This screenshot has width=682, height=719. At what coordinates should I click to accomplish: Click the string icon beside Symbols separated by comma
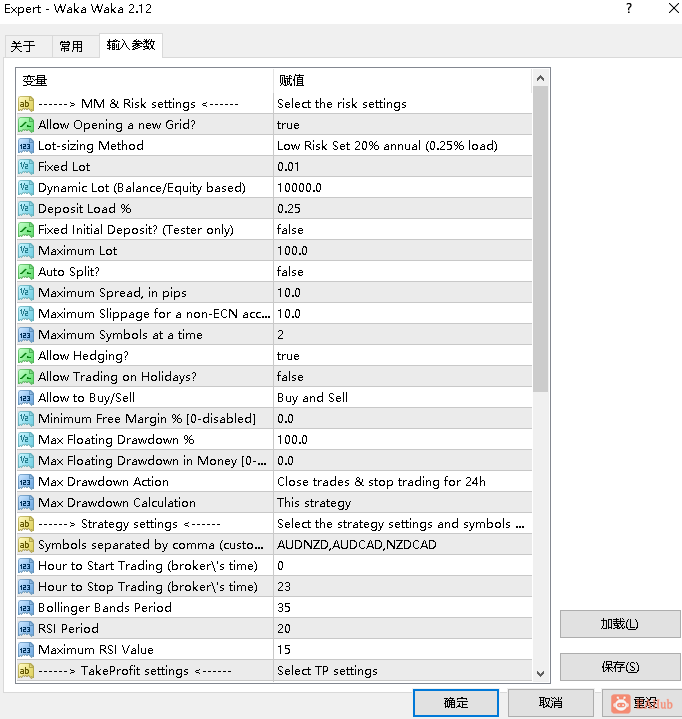pos(26,545)
